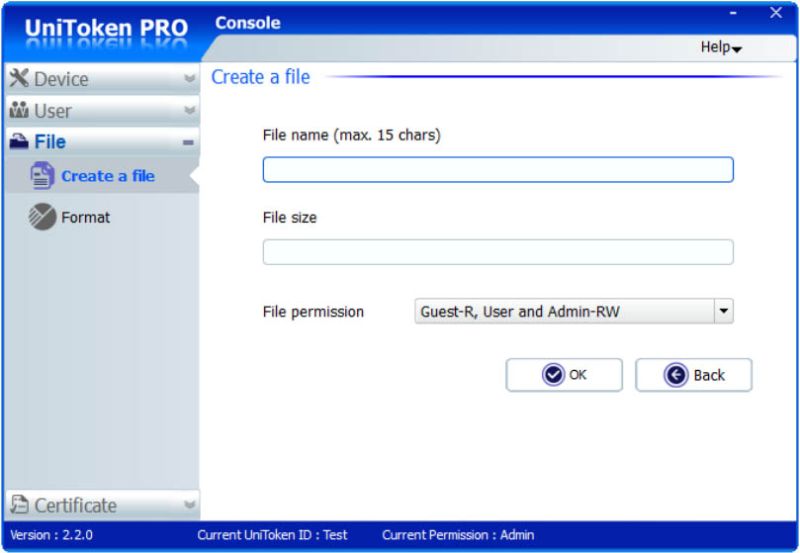Click Current Permission : Admin text
800x553 pixels.
(x=458, y=535)
